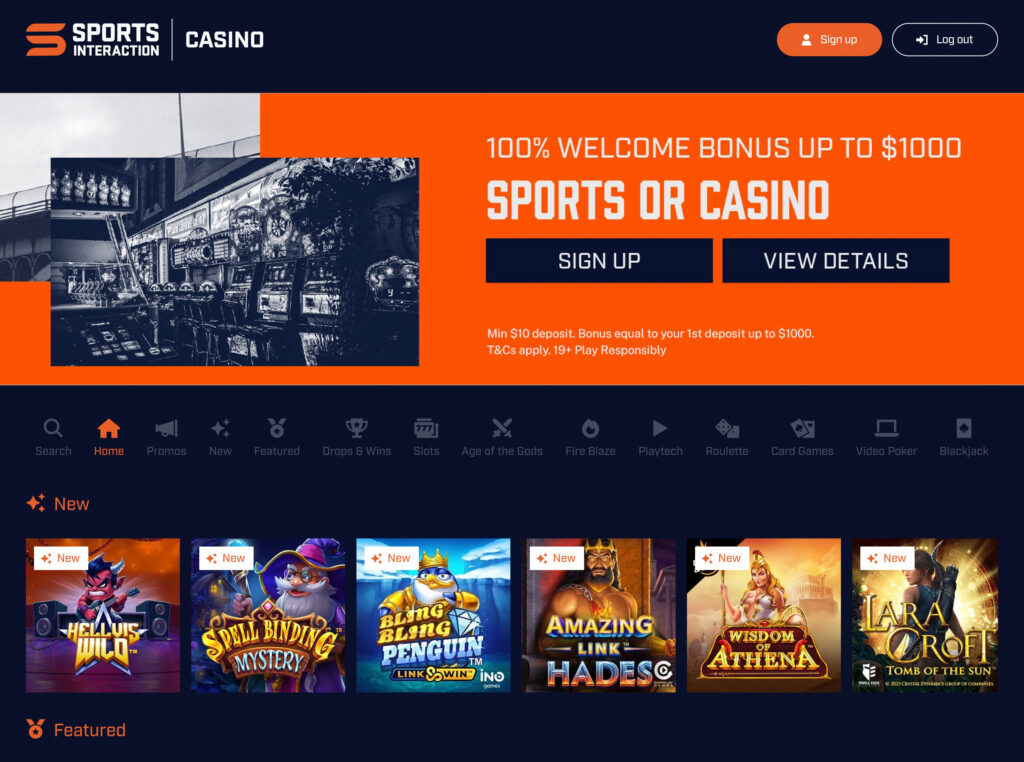The image size is (1024, 762).
Task: Open the Playtech play icon
Action: [660, 428]
